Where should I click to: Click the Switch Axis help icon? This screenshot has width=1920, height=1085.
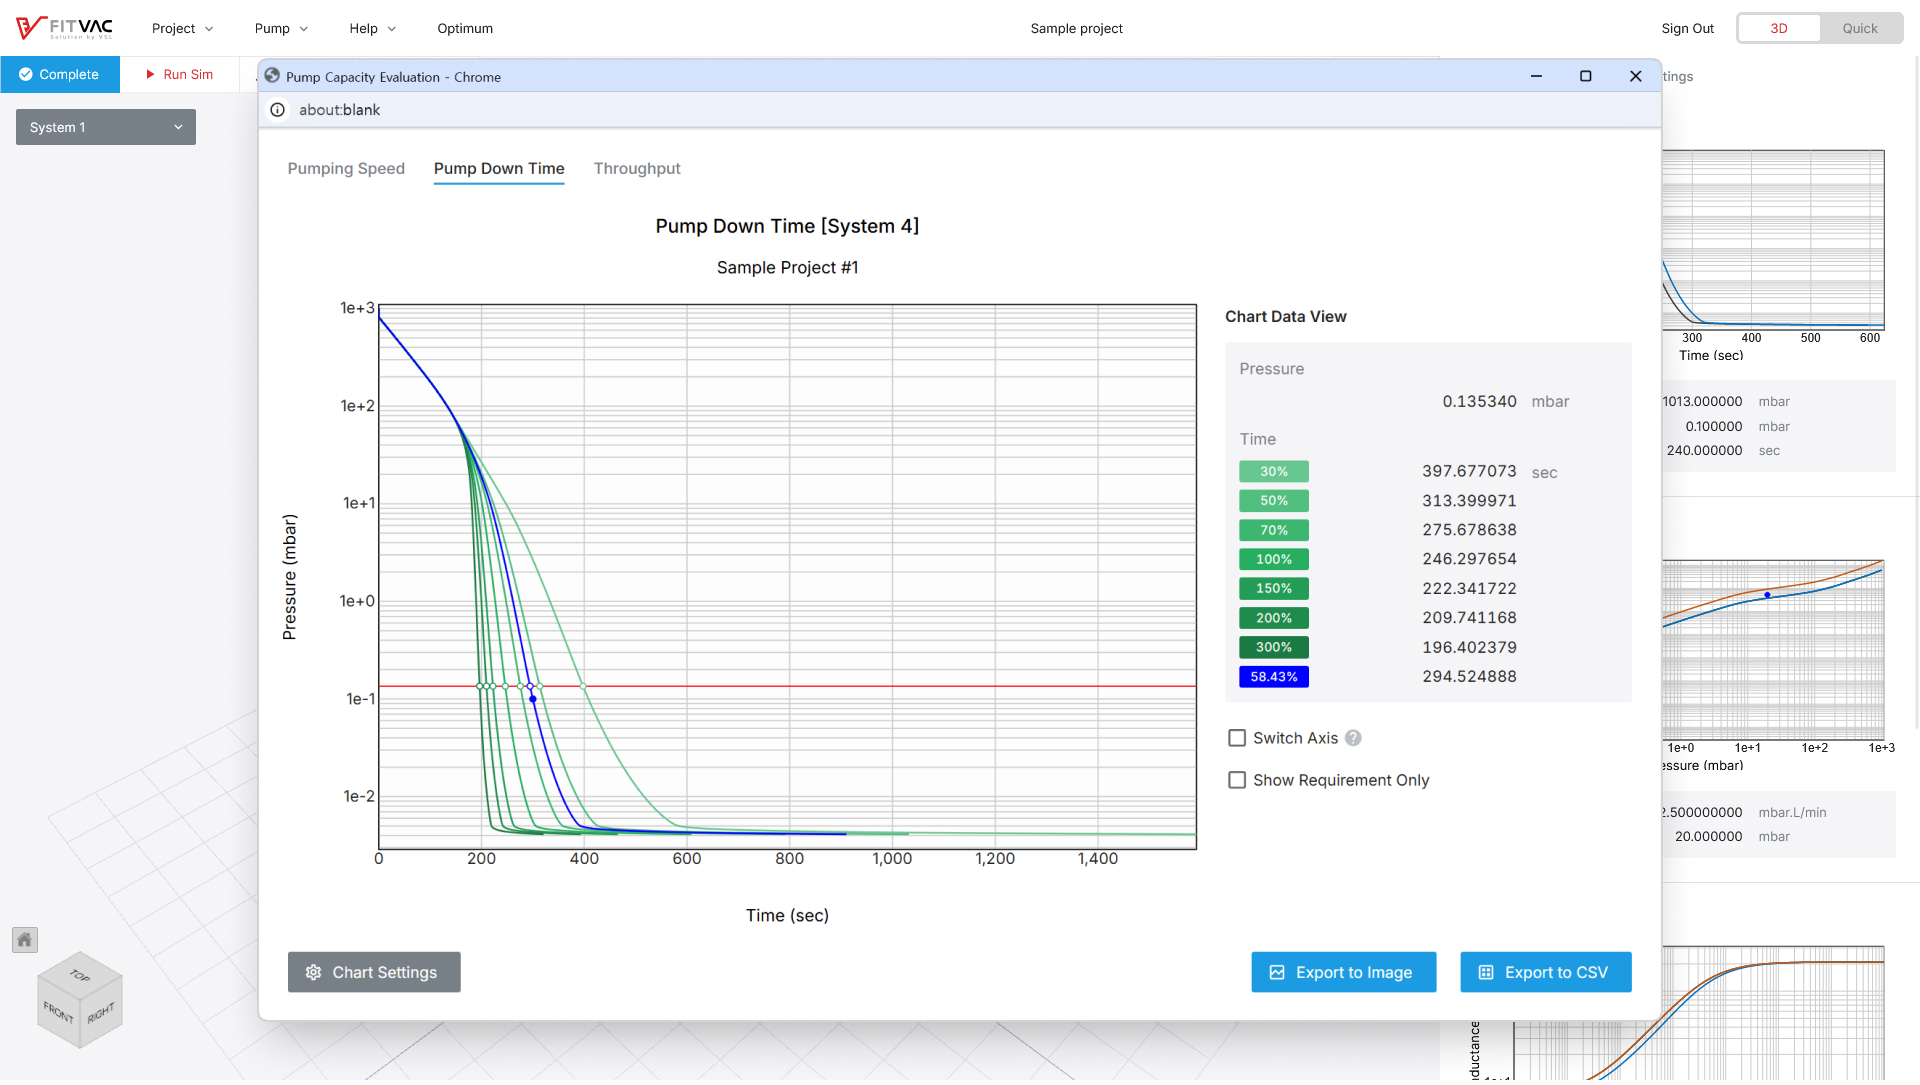[x=1353, y=739]
